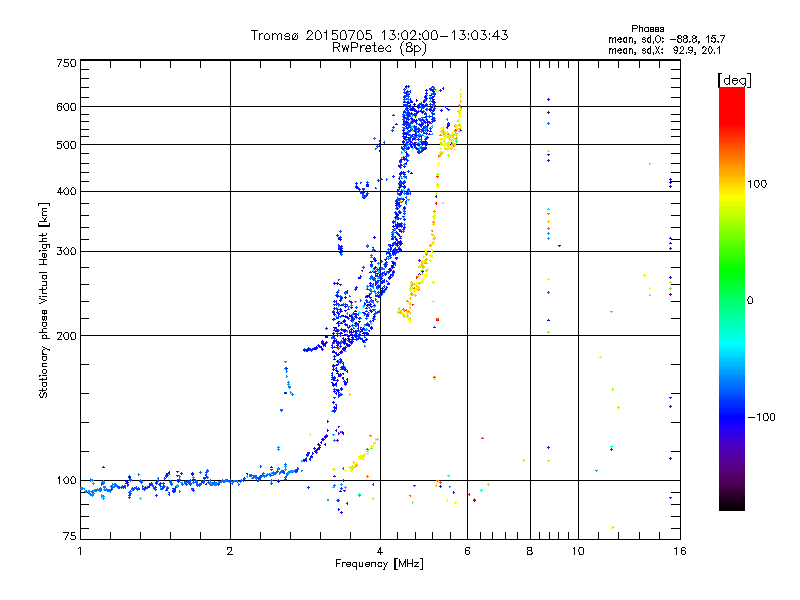Click the x-axis title 'Frequency [MHz]'
800x600 pixels.
[x=379, y=564]
